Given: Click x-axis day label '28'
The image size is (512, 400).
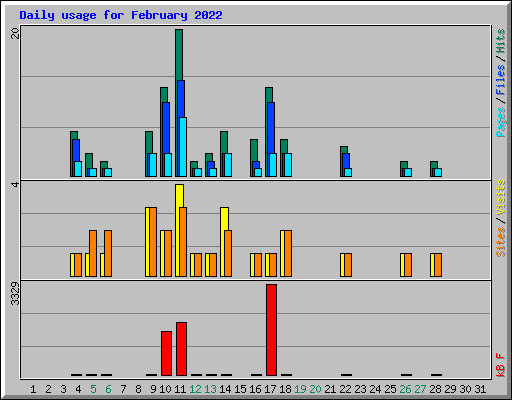Looking at the screenshot, I should tap(435, 389).
